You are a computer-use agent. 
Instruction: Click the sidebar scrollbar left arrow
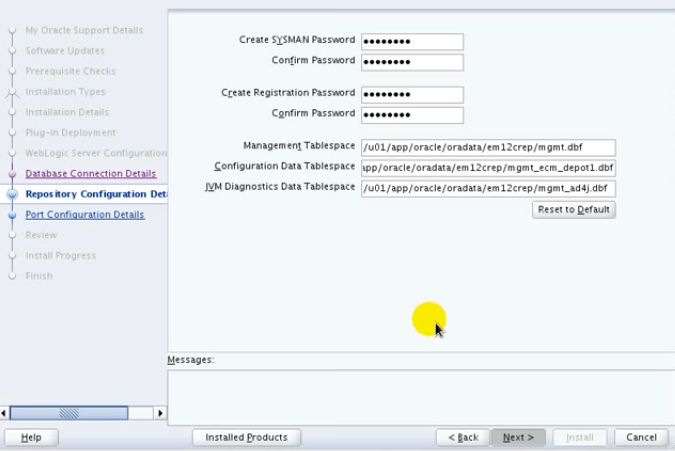(x=4, y=413)
